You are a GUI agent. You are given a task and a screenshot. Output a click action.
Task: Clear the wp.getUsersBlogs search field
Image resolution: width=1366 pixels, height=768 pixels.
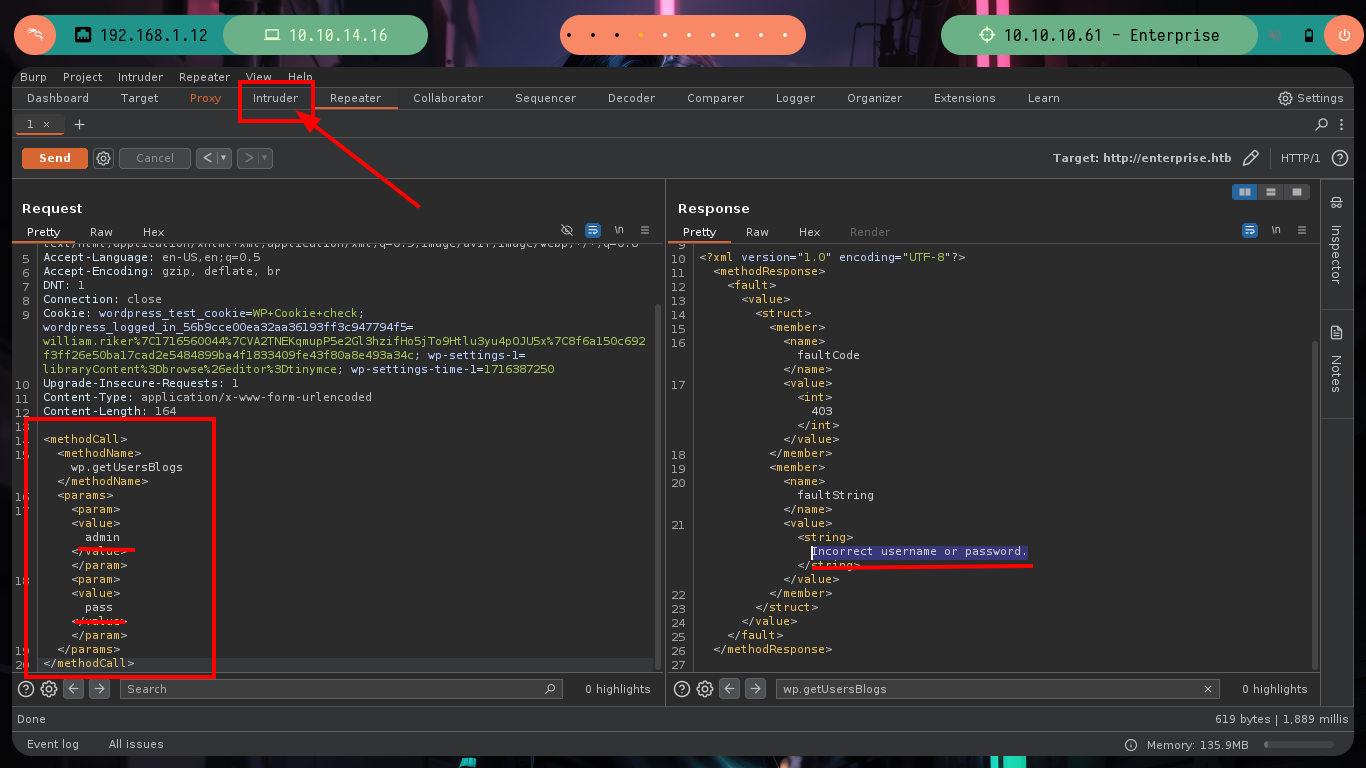click(1208, 689)
